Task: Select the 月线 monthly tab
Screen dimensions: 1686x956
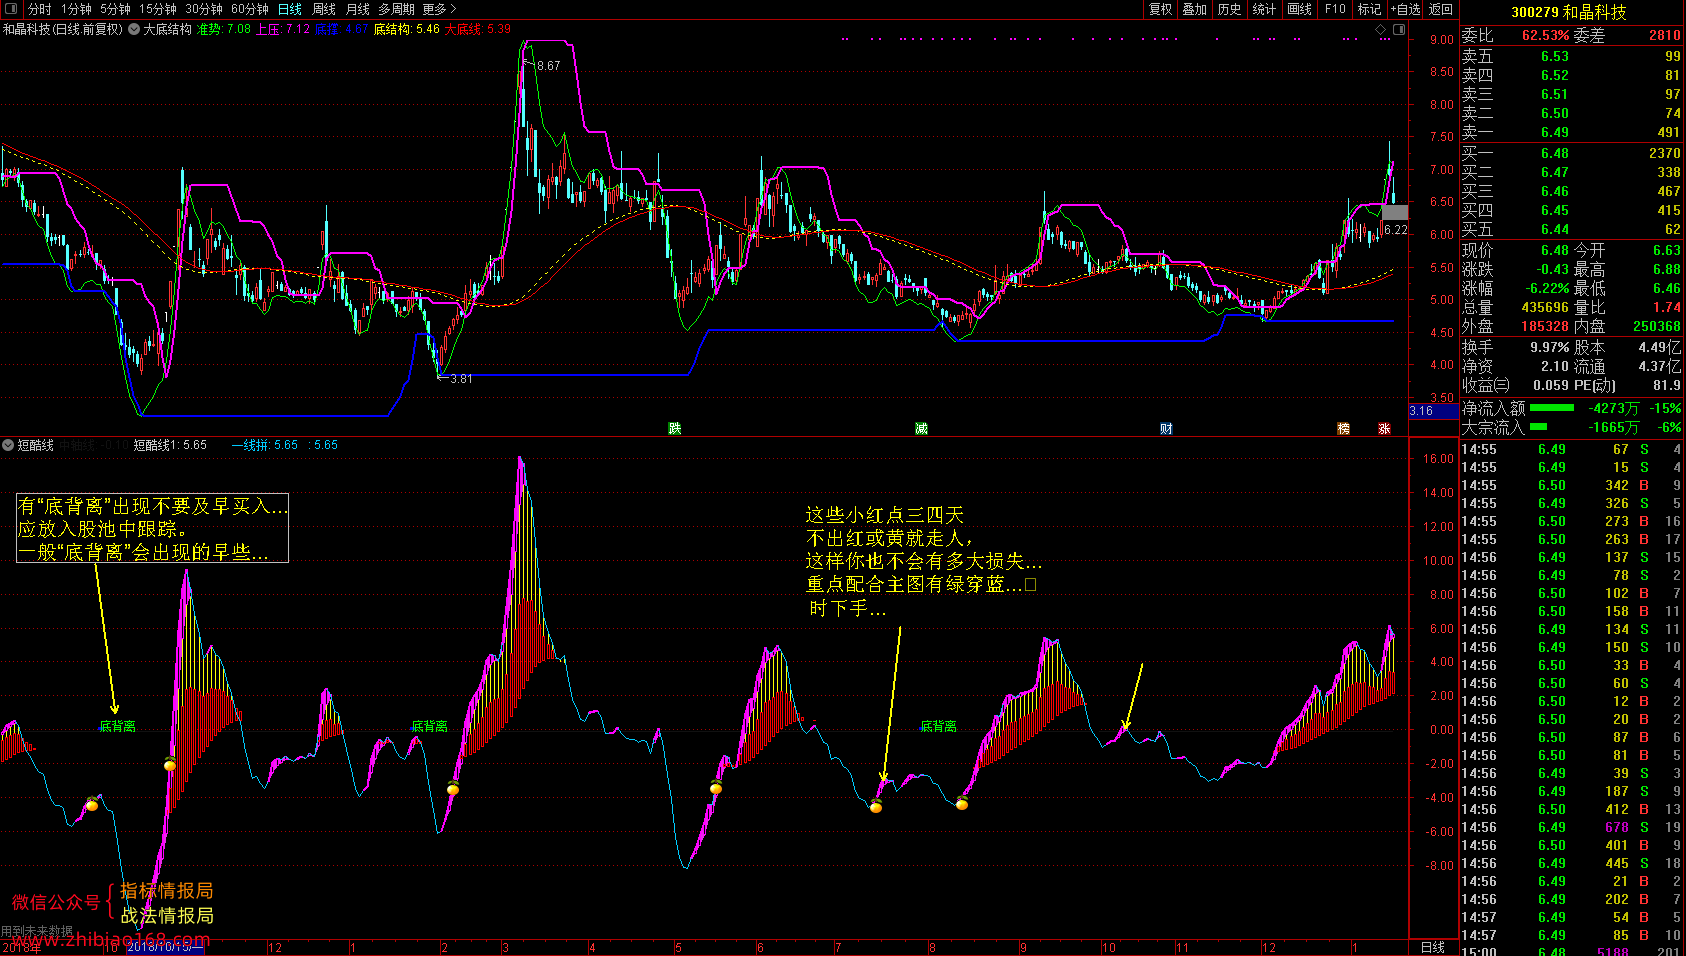Action: pyautogui.click(x=357, y=9)
